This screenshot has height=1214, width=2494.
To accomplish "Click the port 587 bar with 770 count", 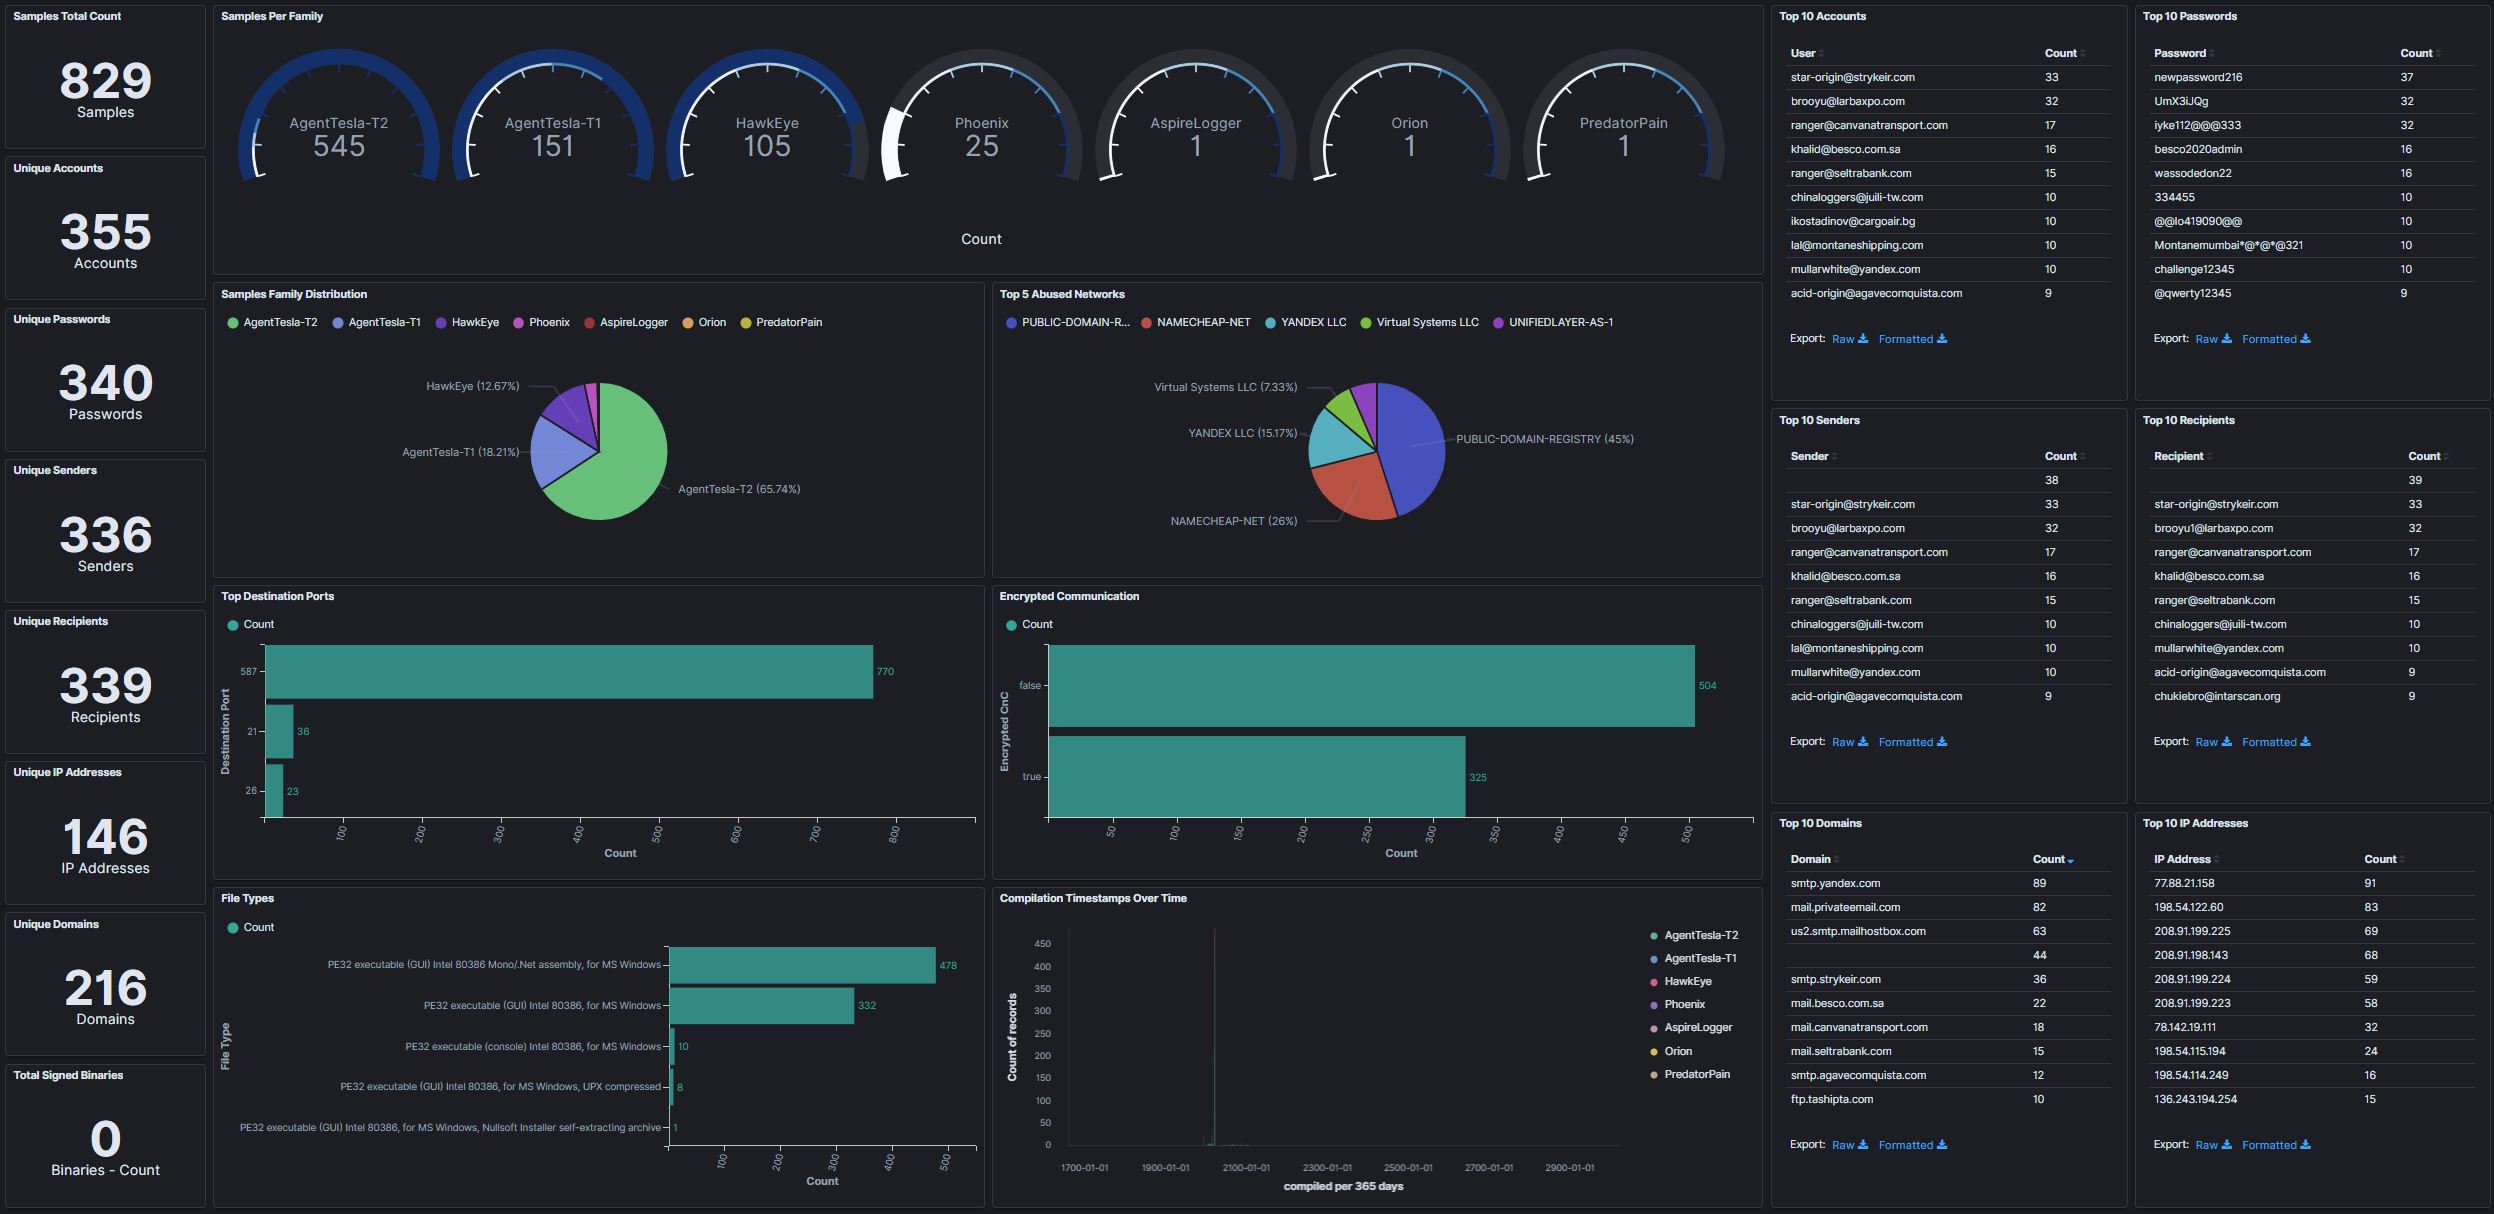I will [569, 671].
